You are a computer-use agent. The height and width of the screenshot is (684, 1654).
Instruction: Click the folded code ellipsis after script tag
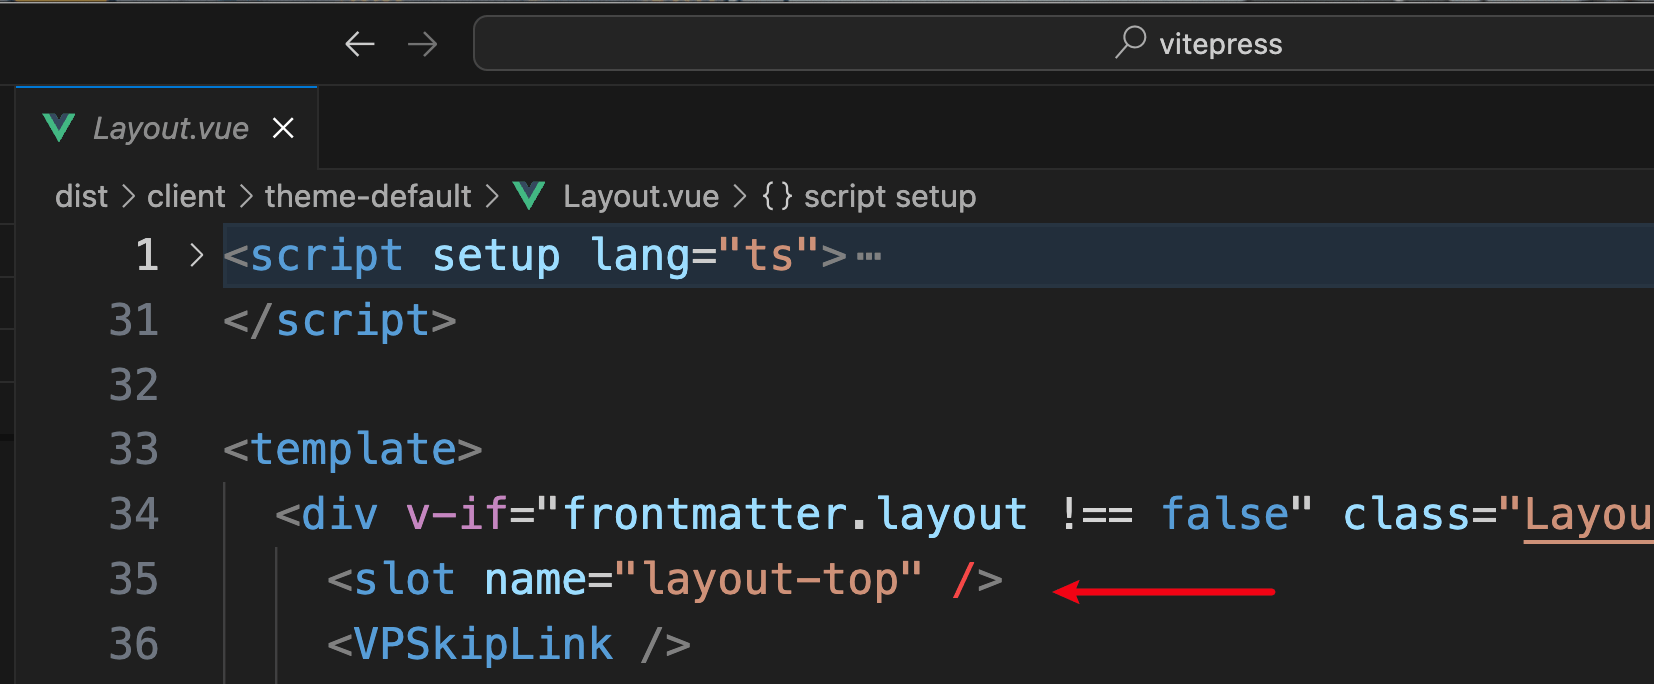pyautogui.click(x=869, y=257)
